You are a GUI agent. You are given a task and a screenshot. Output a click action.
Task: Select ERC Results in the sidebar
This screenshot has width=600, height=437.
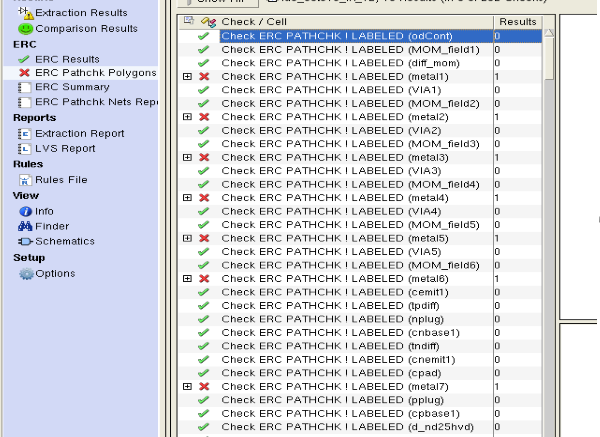[67, 59]
